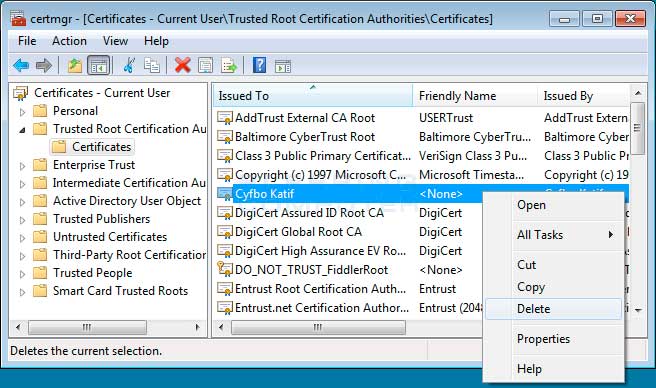
Task: Click the DigiCert Global Root CA certificate icon
Action: point(225,232)
